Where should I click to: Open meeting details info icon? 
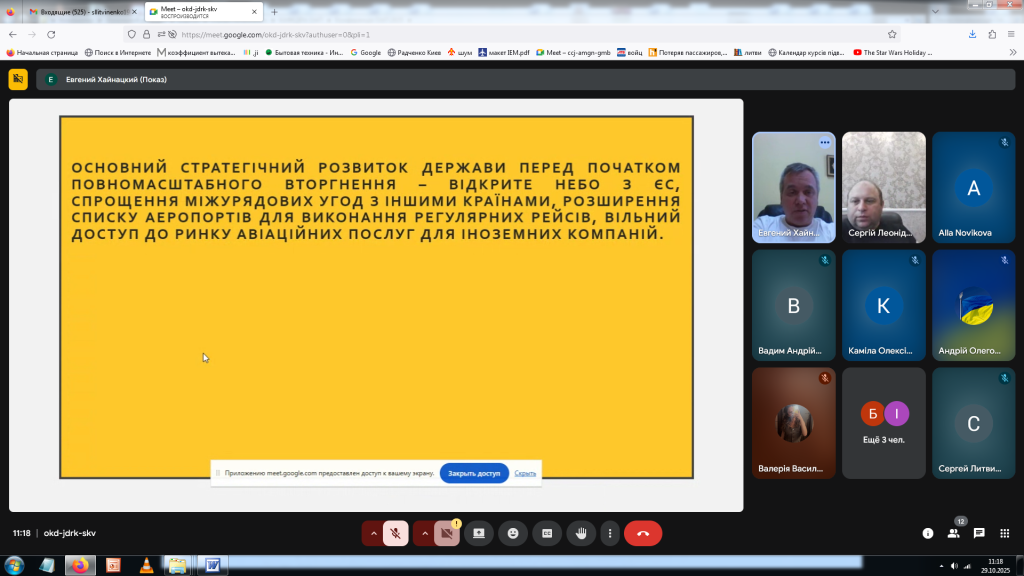coord(927,533)
